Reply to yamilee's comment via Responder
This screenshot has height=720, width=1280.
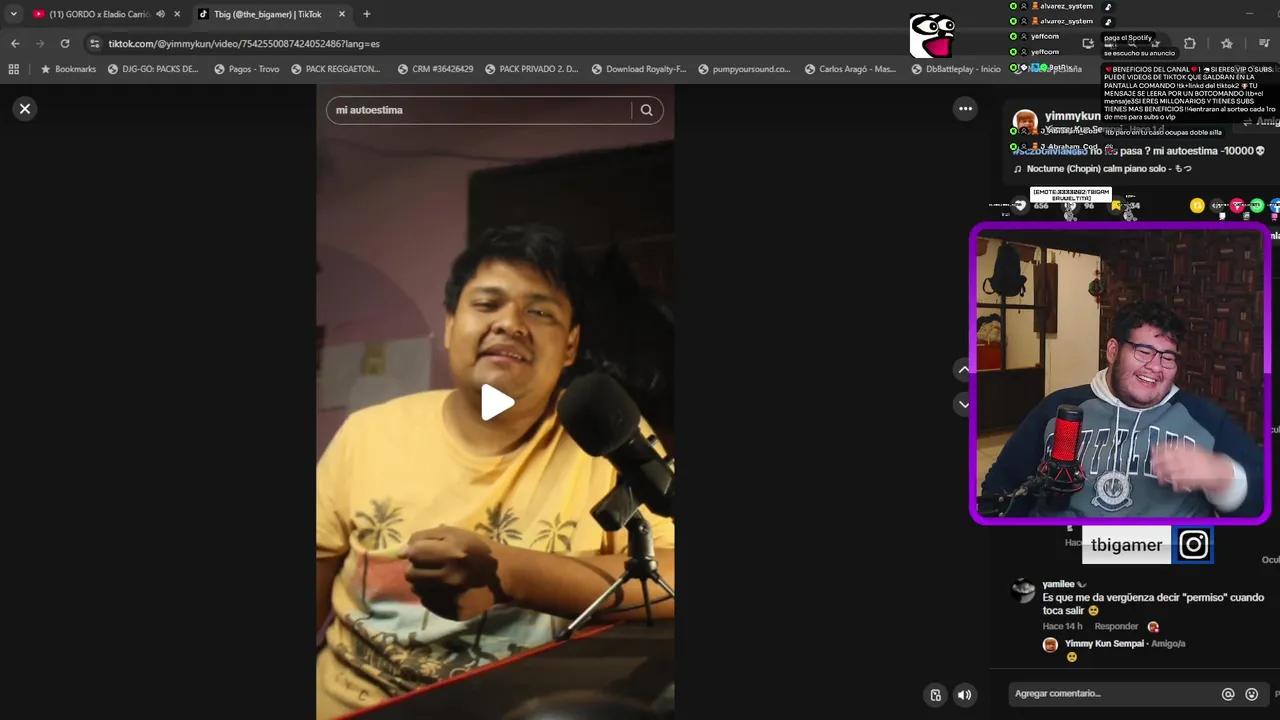point(1116,627)
